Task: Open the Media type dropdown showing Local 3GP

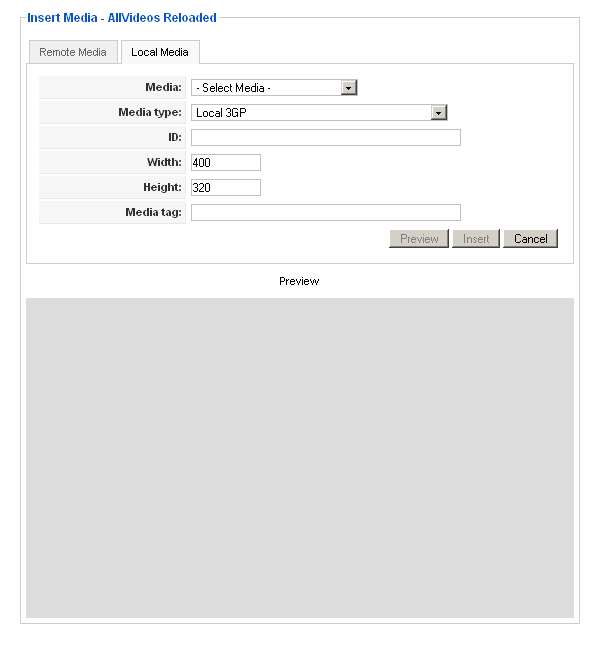Action: 319,113
